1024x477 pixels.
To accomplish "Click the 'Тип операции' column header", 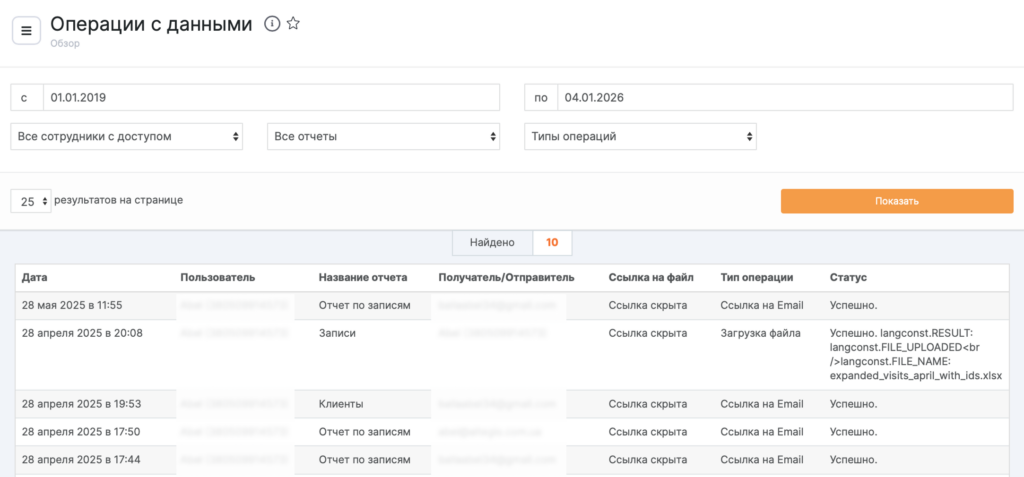I will tap(756, 277).
